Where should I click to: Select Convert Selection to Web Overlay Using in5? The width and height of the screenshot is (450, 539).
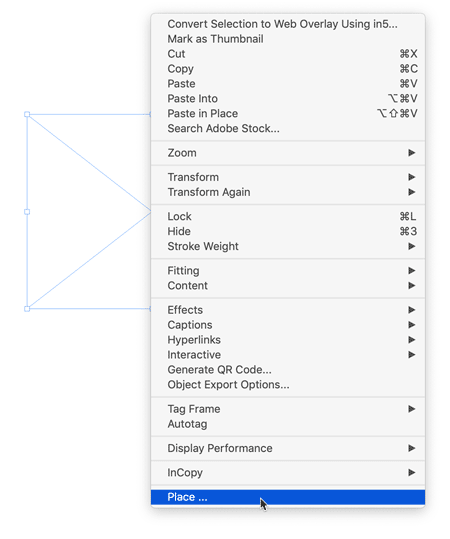coord(288,24)
